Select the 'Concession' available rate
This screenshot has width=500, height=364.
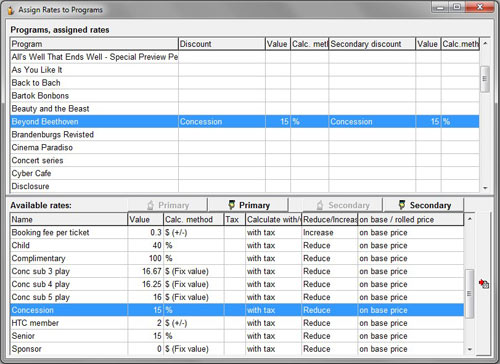click(x=237, y=310)
